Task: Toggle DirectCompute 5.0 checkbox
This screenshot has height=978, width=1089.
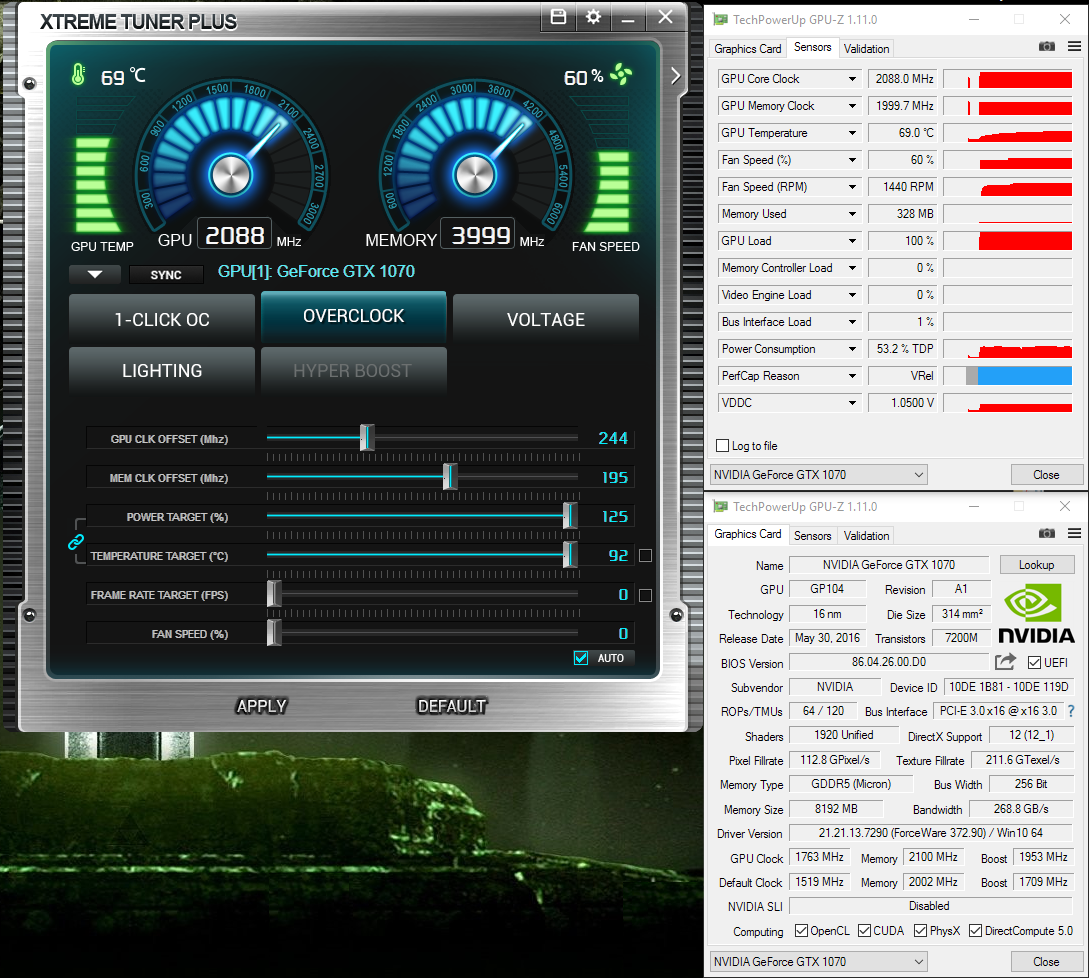Action: point(975,931)
